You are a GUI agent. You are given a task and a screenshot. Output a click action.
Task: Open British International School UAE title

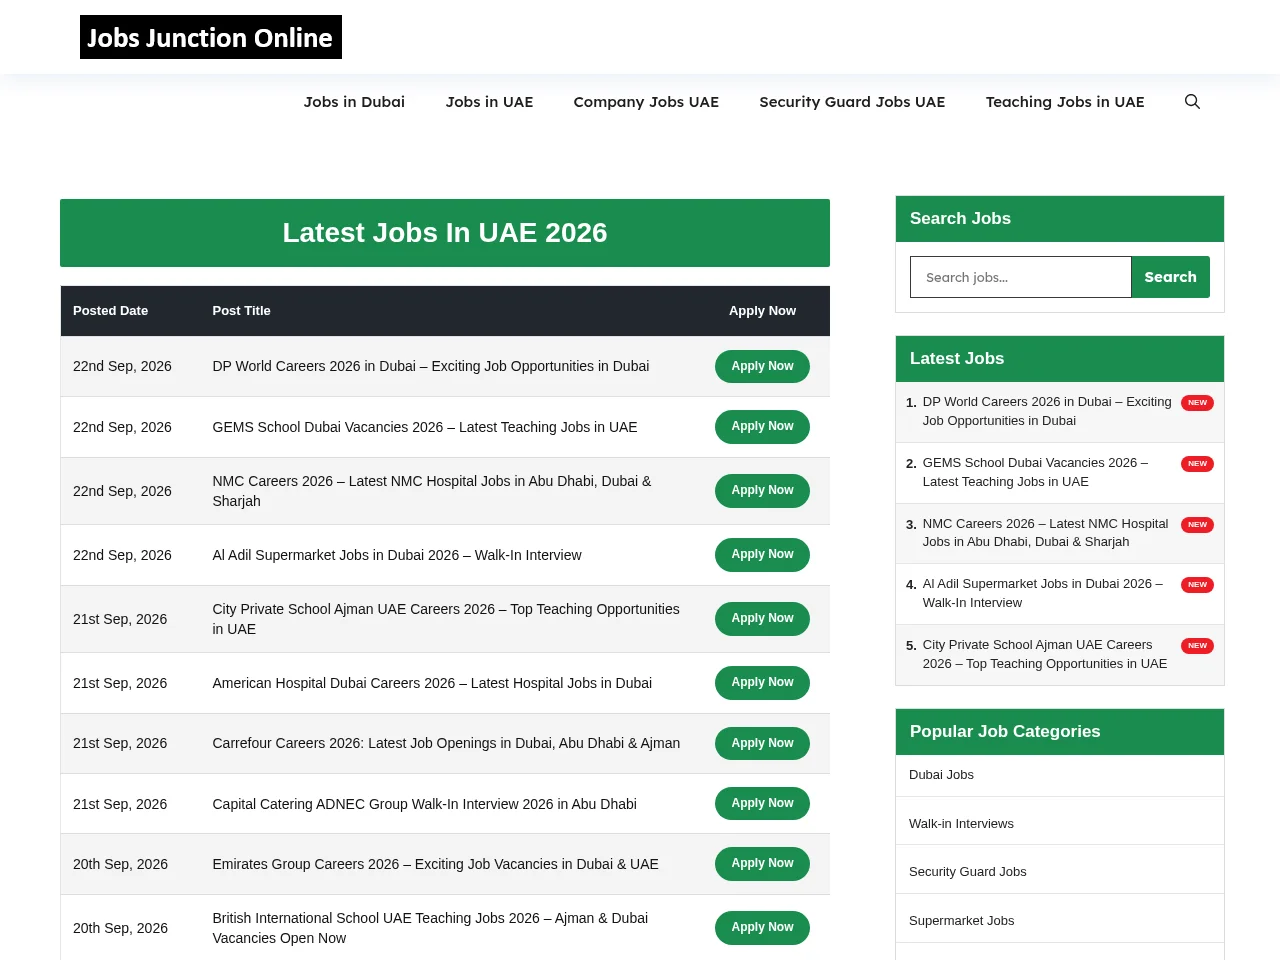coord(430,928)
